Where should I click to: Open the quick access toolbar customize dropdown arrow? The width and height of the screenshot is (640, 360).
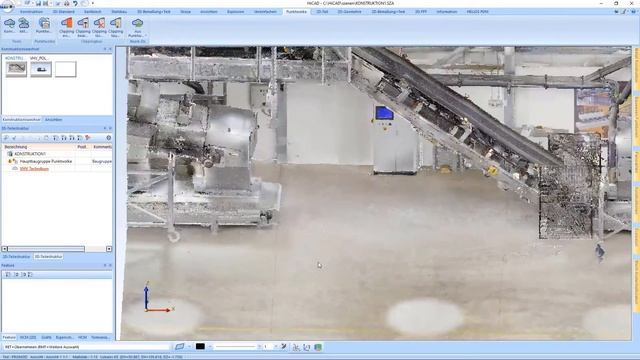coord(93,3)
